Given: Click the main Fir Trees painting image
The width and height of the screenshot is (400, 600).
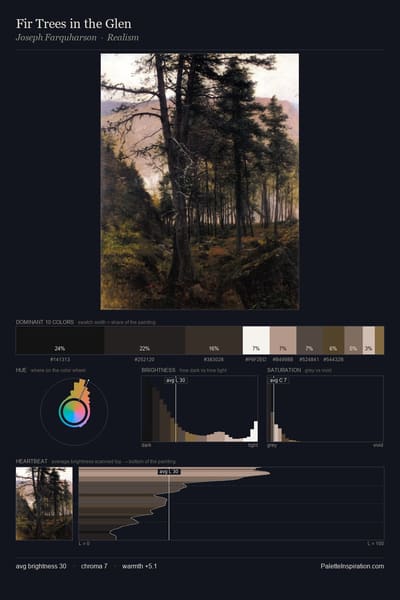Looking at the screenshot, I should pyautogui.click(x=200, y=181).
